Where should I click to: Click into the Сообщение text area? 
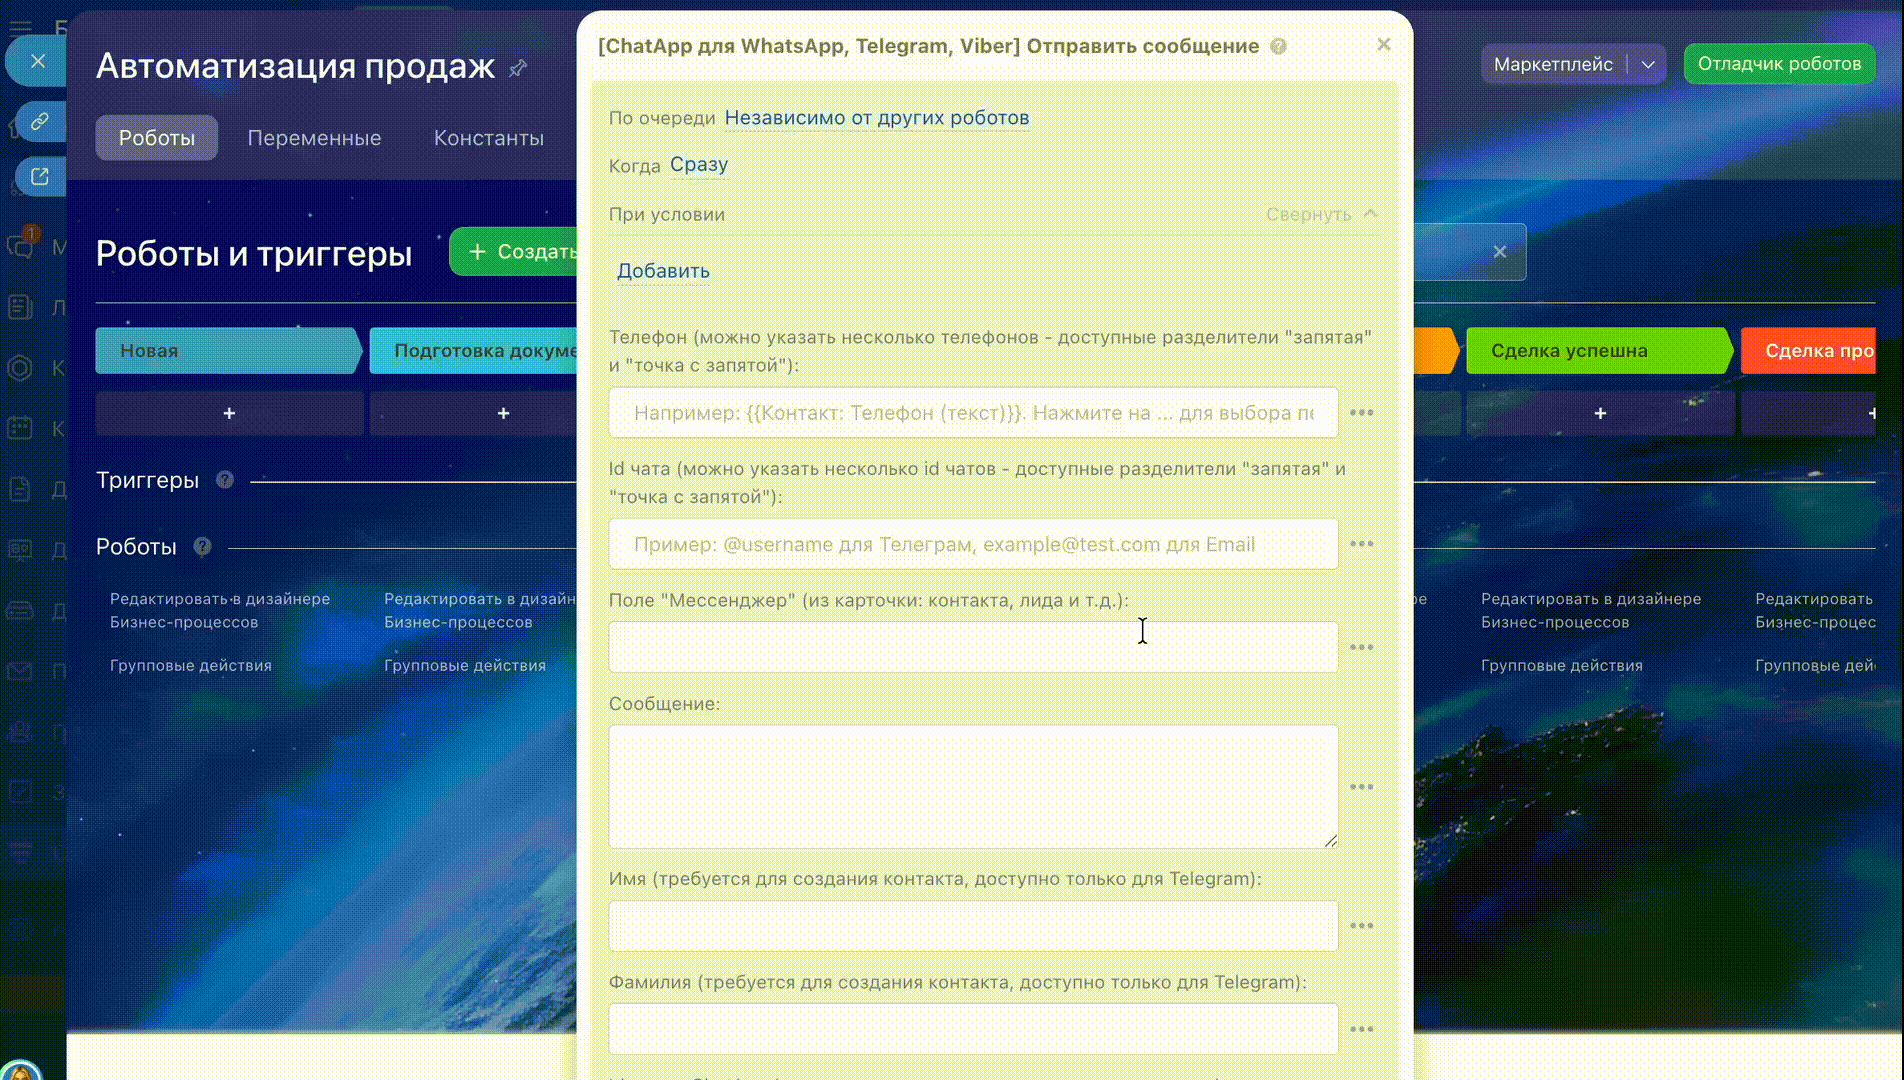(x=972, y=787)
